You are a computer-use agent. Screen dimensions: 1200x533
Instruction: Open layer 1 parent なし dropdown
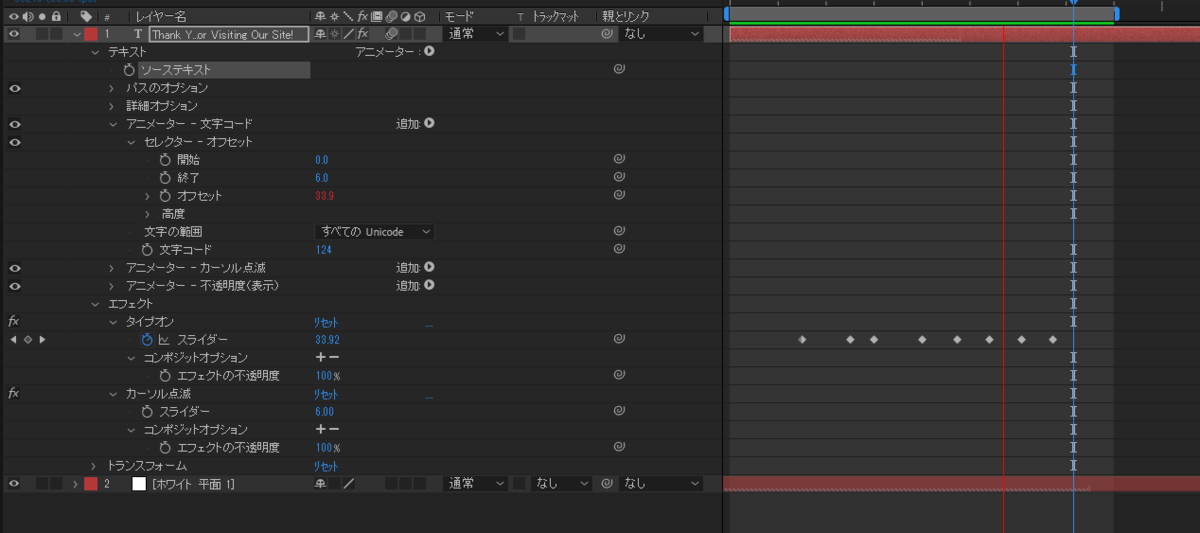coord(661,34)
